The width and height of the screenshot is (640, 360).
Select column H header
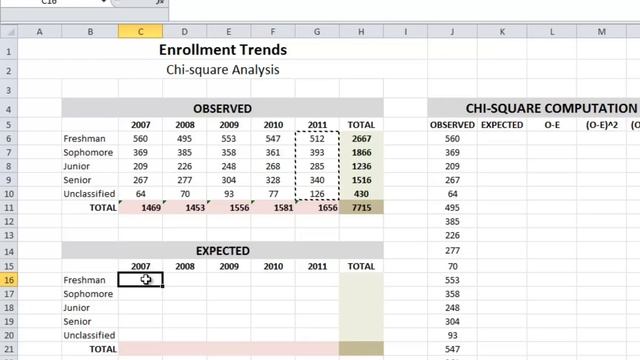[361, 31]
